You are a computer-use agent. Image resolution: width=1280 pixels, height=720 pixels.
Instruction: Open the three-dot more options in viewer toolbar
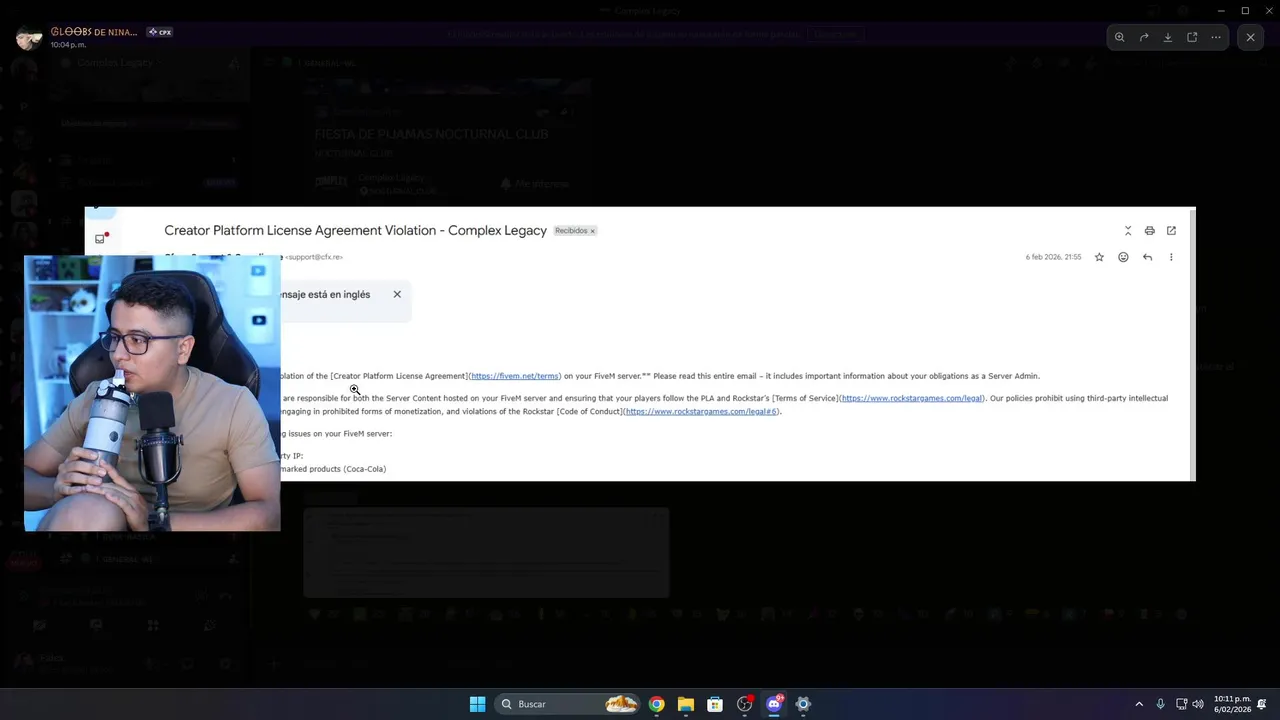point(1216,37)
